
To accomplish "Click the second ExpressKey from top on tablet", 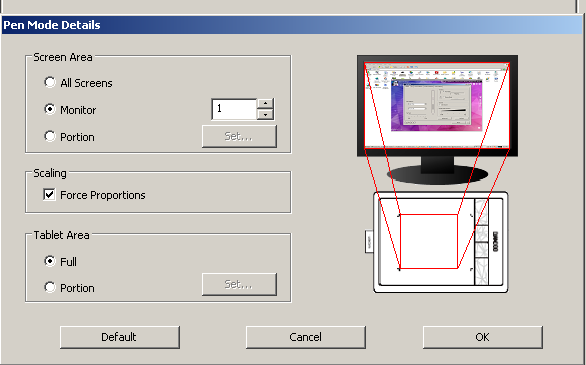I will click(481, 233).
